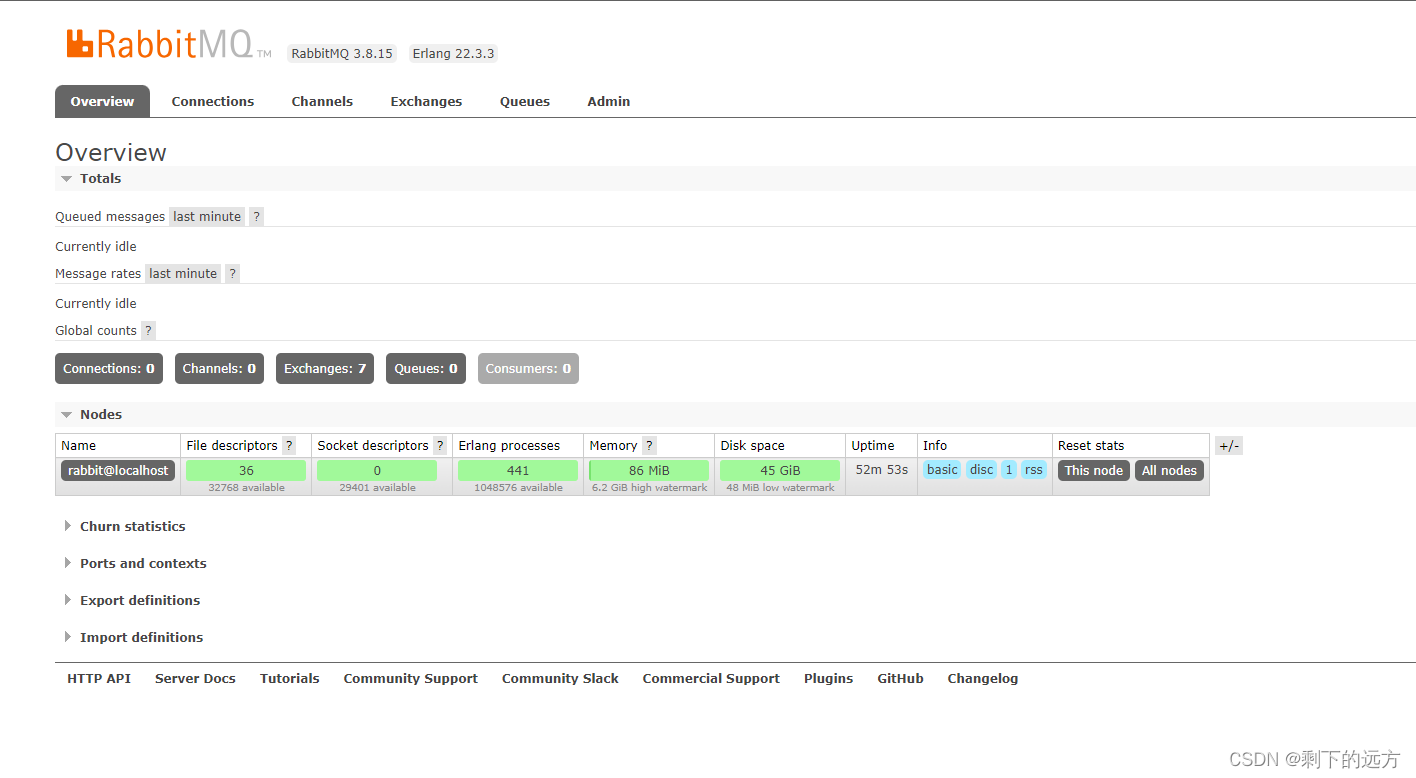Click the File descriptors bar showing 36
The image size is (1416, 778).
246,470
